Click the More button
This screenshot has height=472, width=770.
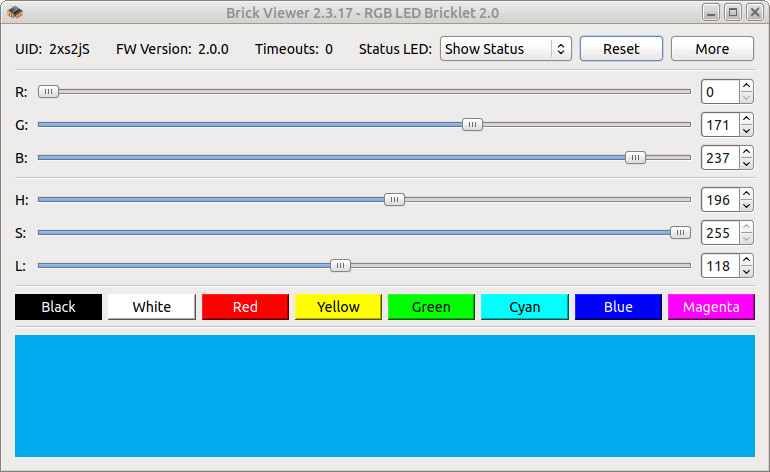tap(712, 49)
